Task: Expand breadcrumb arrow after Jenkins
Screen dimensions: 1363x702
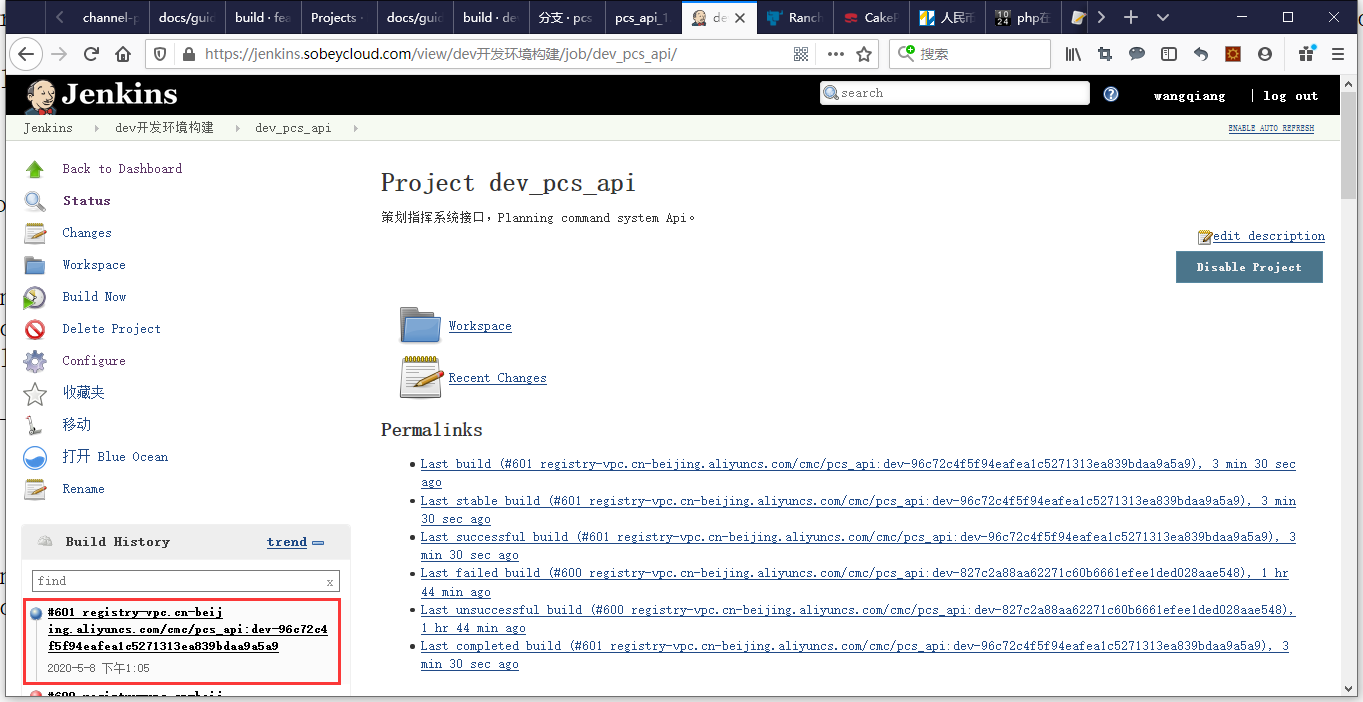Action: (x=97, y=128)
